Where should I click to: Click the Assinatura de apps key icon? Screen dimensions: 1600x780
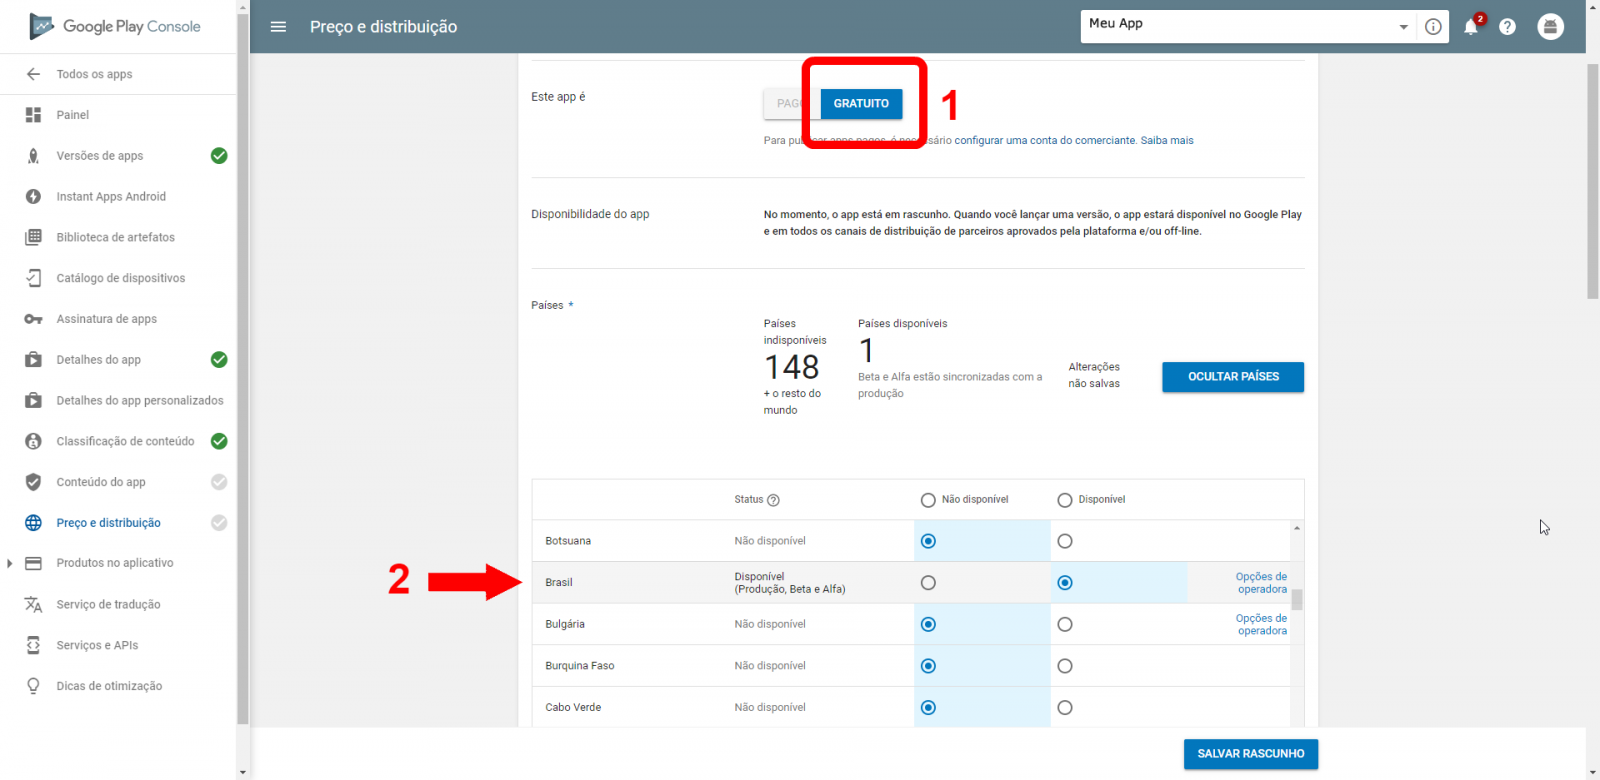(x=33, y=319)
